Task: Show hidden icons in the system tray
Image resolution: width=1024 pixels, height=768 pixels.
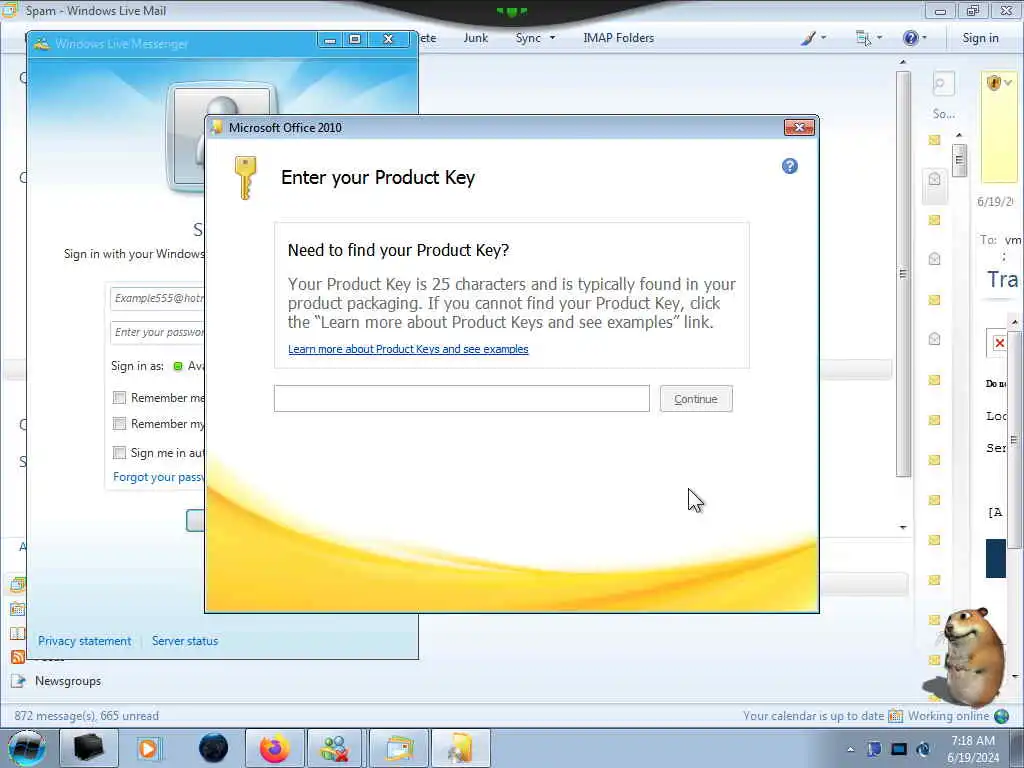Action: click(850, 750)
